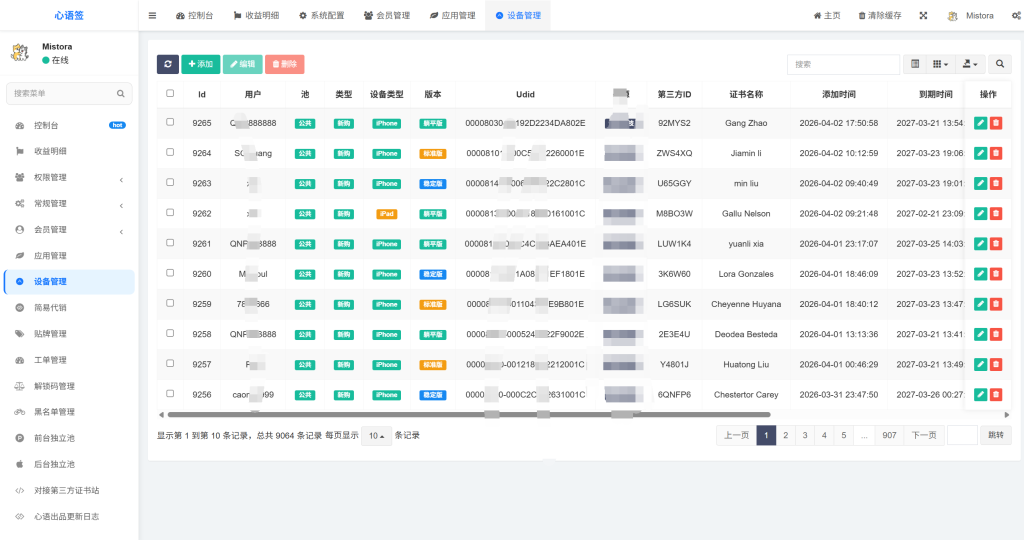Switch to the 系统配置 top tab
1024x540 pixels.
point(322,16)
